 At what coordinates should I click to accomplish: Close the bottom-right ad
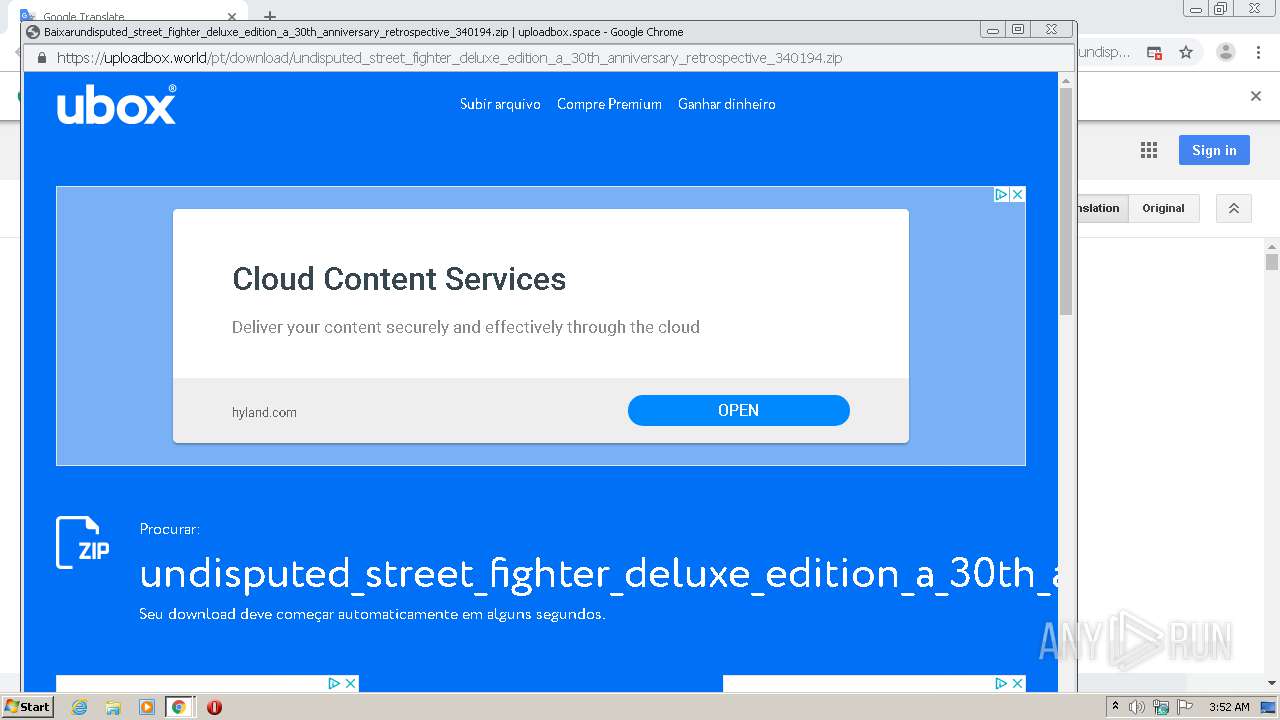click(x=1018, y=683)
